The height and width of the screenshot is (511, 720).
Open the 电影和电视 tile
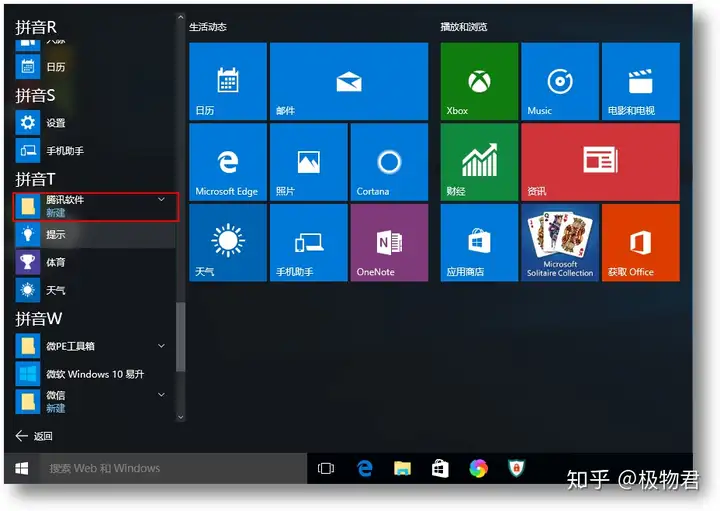[641, 81]
